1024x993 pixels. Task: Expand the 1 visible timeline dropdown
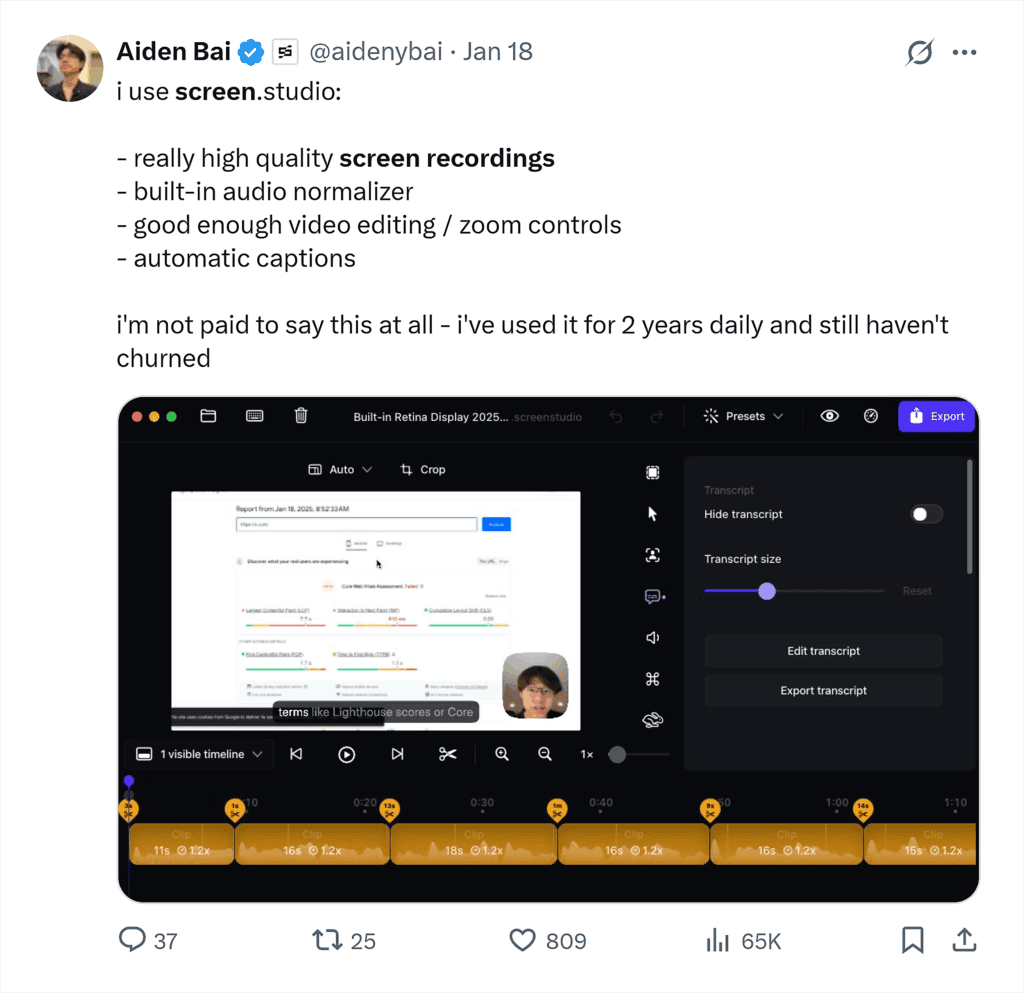click(x=198, y=754)
